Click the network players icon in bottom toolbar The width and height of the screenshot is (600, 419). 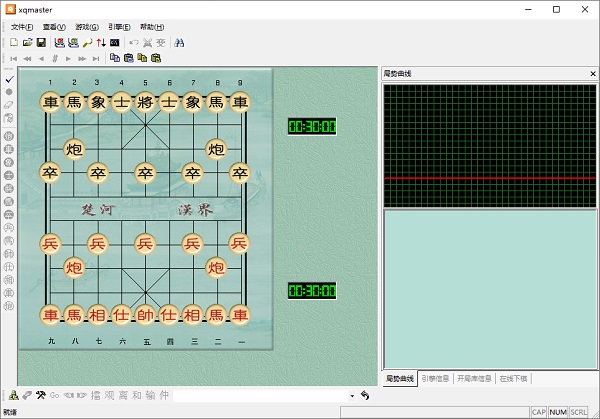(x=13, y=395)
